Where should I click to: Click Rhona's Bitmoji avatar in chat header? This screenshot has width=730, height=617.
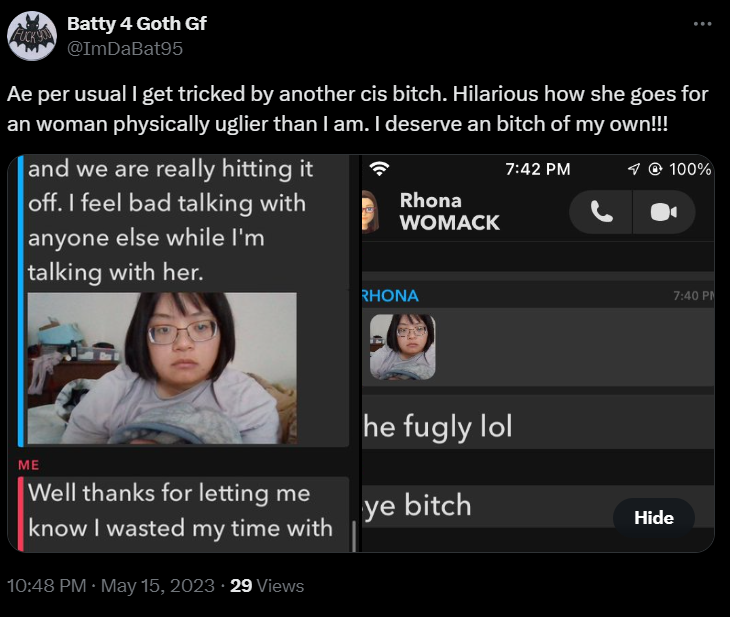tap(370, 211)
